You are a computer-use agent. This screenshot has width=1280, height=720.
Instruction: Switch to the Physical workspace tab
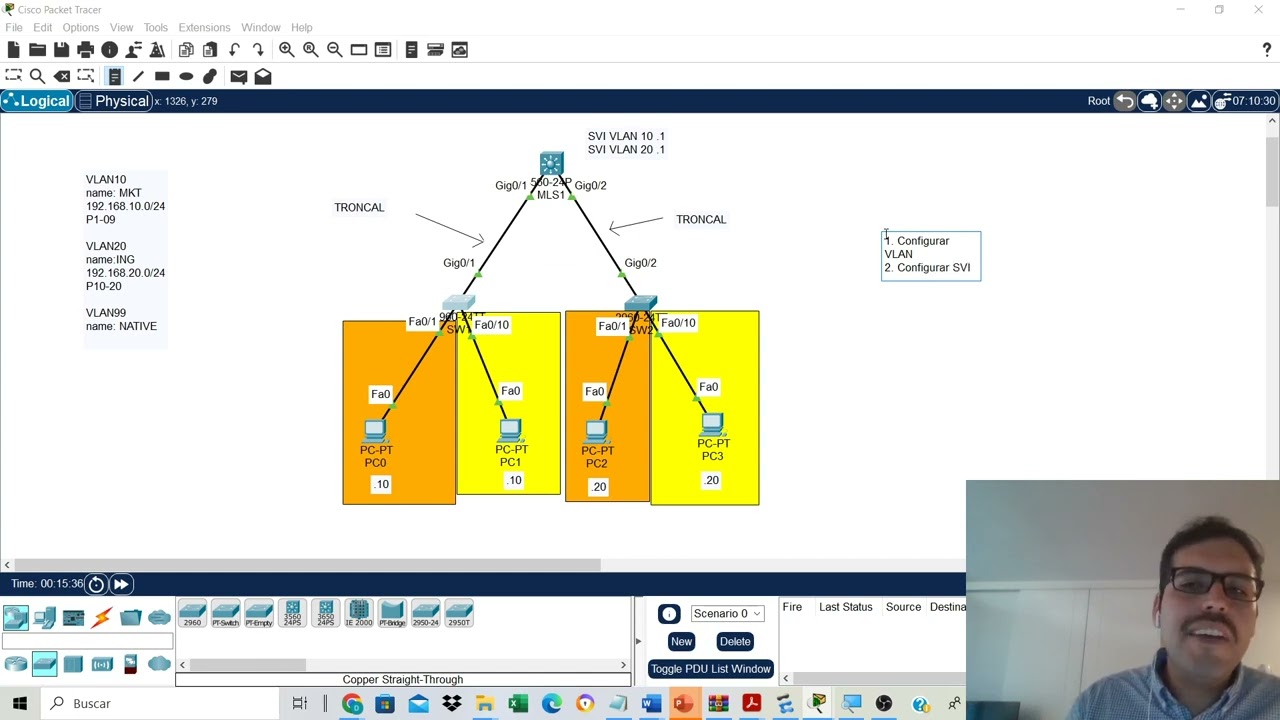tap(113, 101)
